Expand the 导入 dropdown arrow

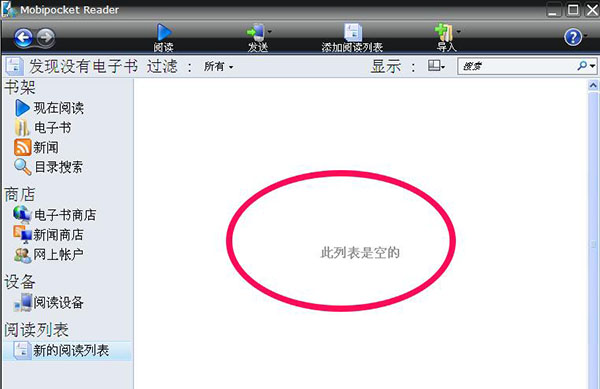coord(458,32)
